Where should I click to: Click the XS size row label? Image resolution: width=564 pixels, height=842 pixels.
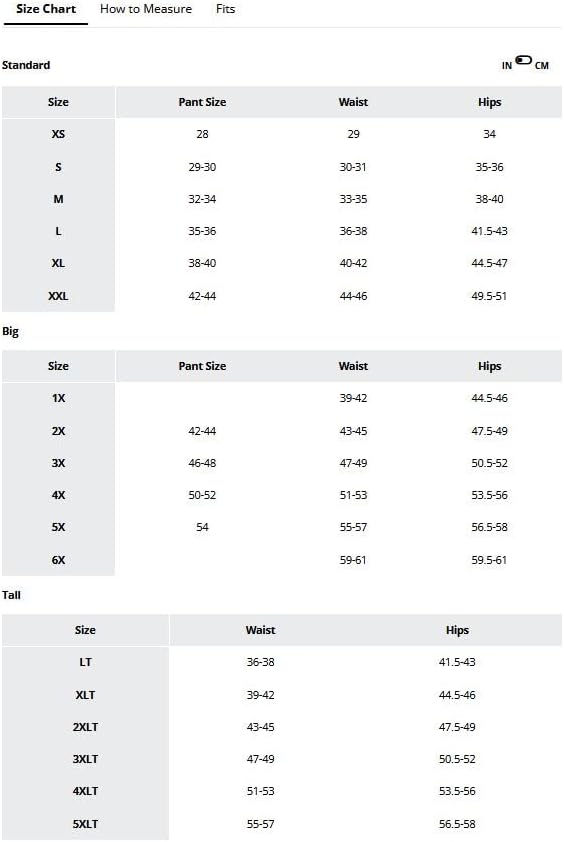tap(58, 134)
